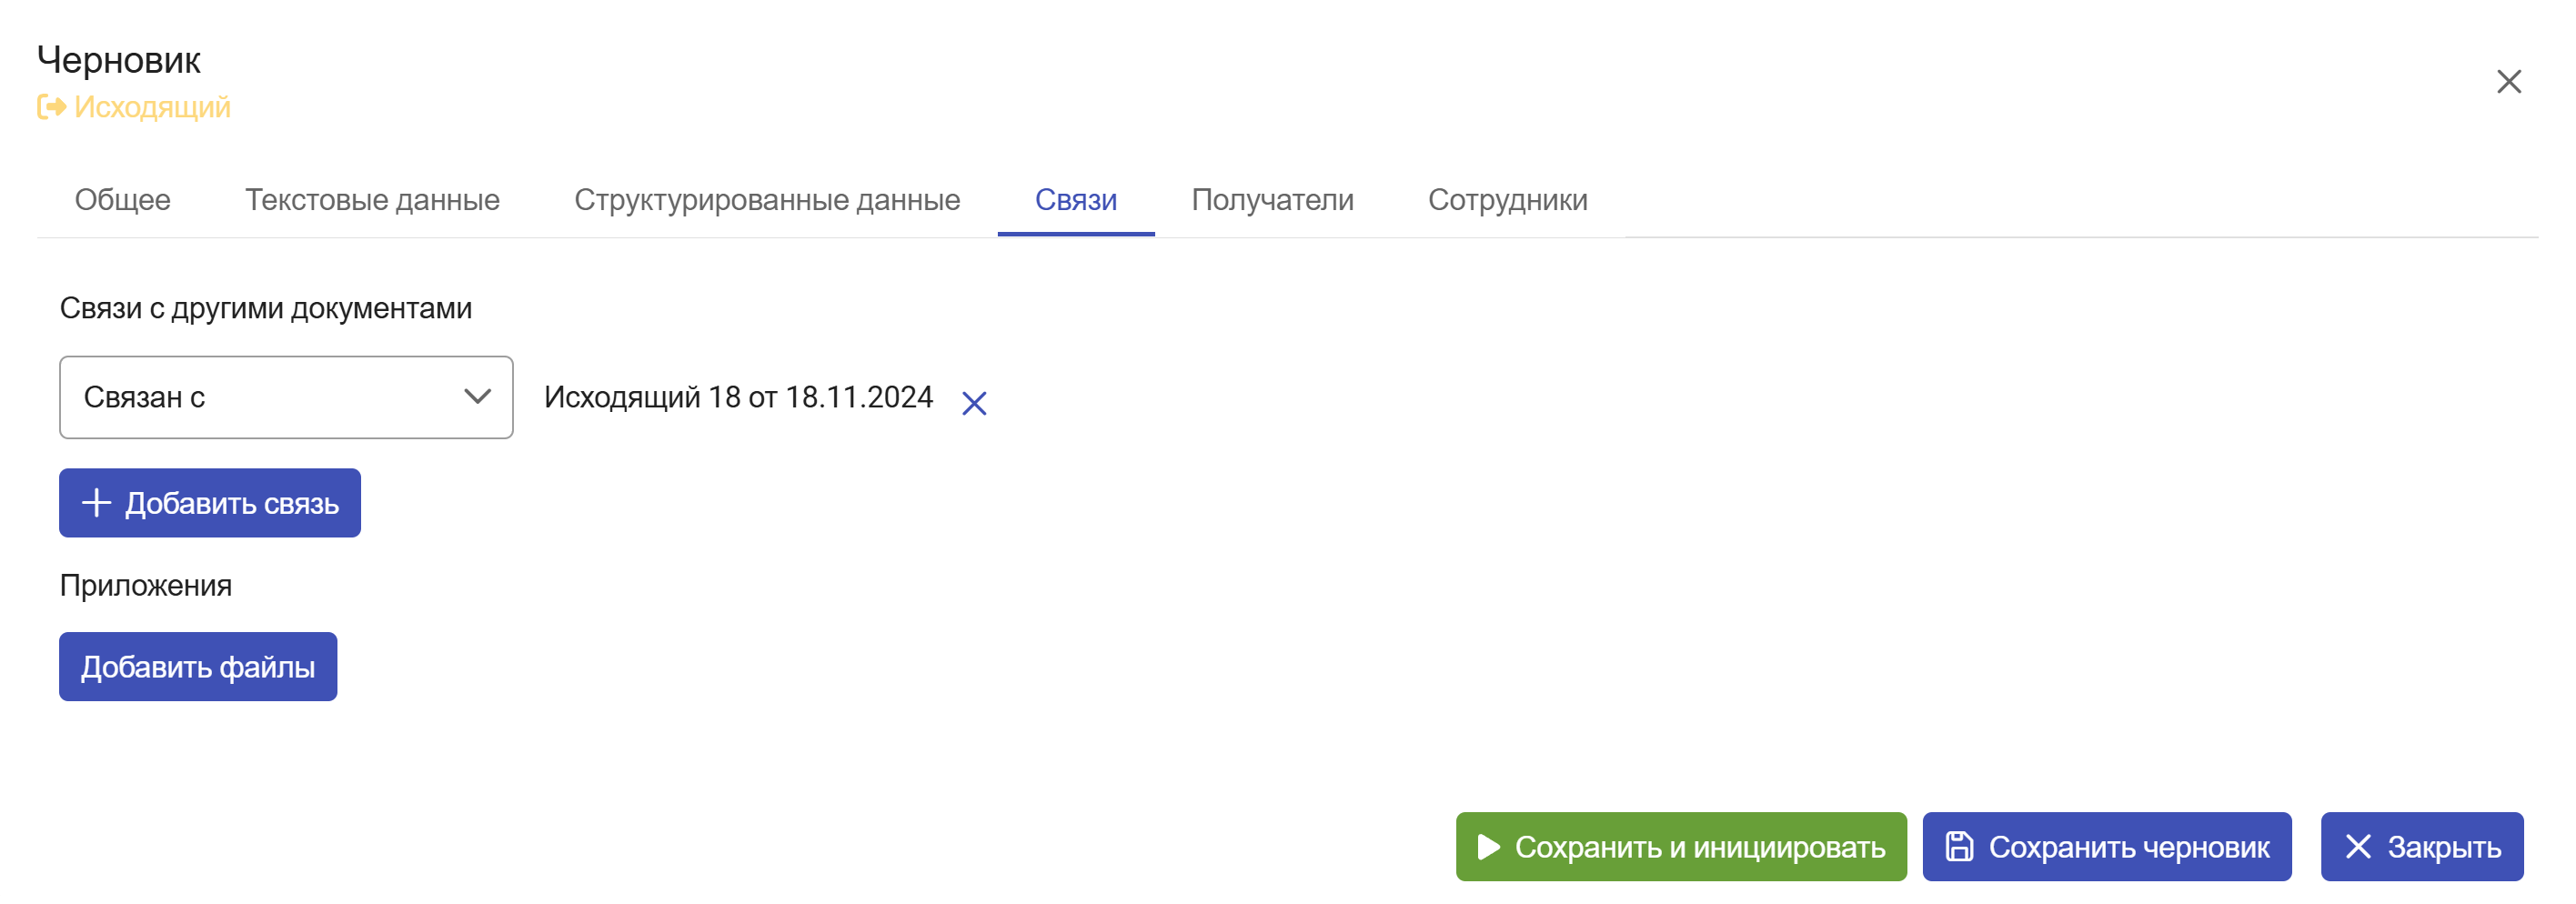Switch to the Общее tab

(x=123, y=200)
